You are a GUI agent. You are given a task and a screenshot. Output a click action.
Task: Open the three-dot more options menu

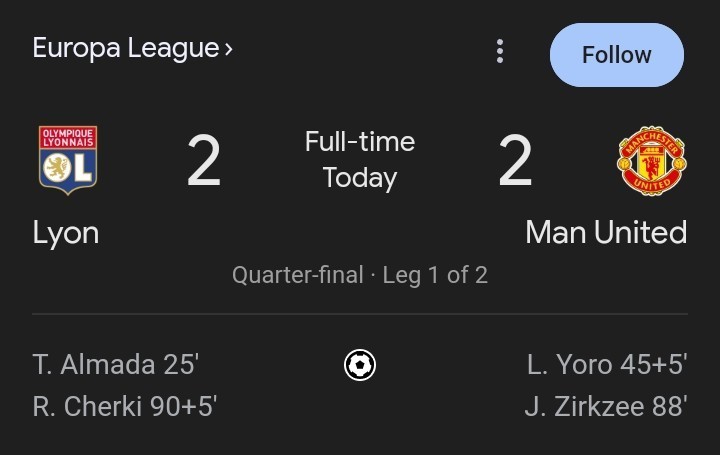(500, 51)
